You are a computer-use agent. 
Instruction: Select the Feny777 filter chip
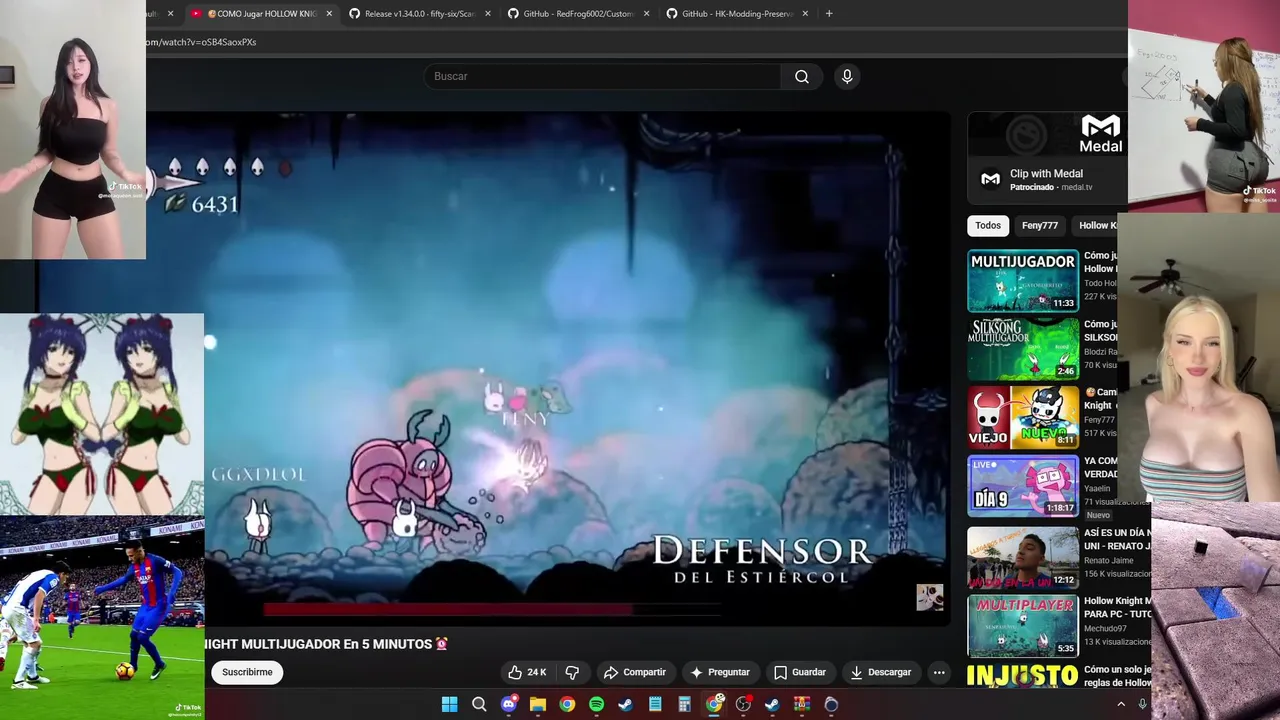pyautogui.click(x=1040, y=226)
